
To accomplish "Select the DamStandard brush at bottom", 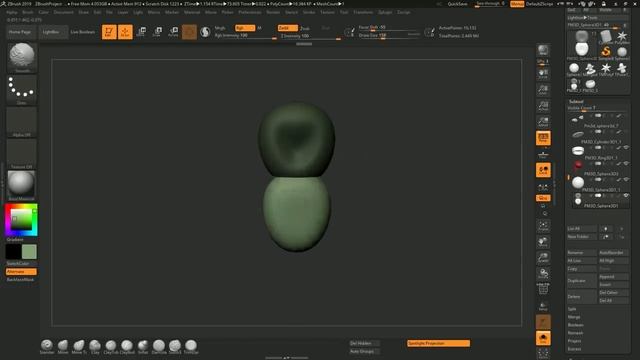I will point(159,347).
